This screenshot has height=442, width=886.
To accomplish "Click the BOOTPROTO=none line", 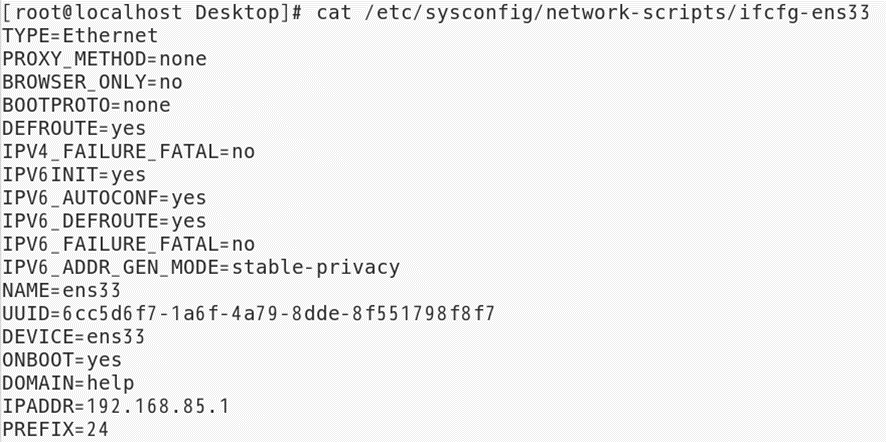I will pyautogui.click(x=86, y=106).
